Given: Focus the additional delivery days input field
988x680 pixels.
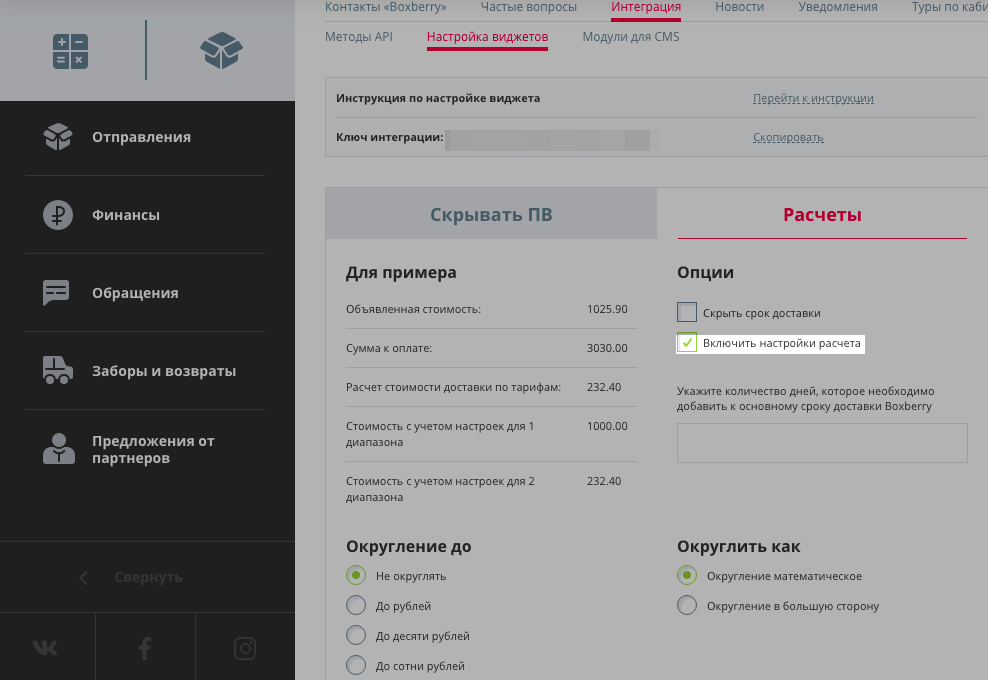Looking at the screenshot, I should [822, 443].
